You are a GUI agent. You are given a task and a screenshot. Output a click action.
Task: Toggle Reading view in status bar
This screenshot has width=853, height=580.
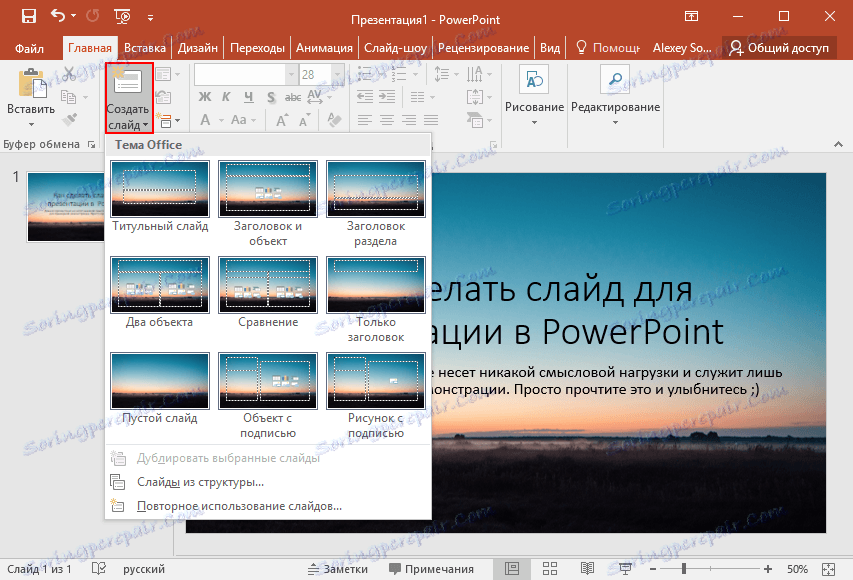[588, 569]
